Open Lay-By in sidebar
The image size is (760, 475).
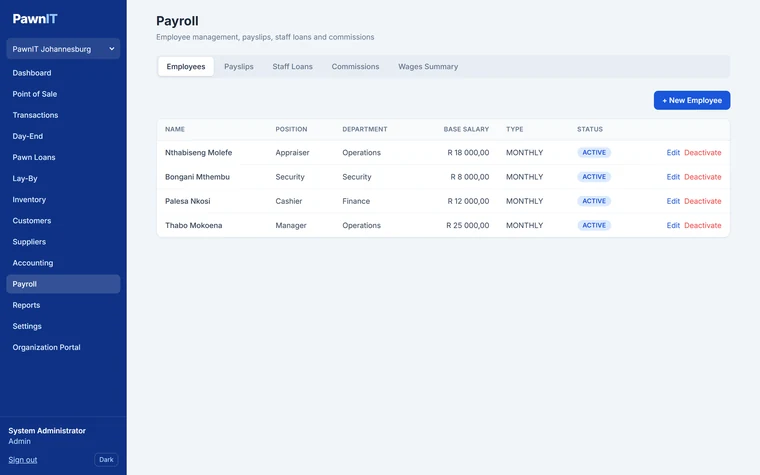[x=25, y=178]
